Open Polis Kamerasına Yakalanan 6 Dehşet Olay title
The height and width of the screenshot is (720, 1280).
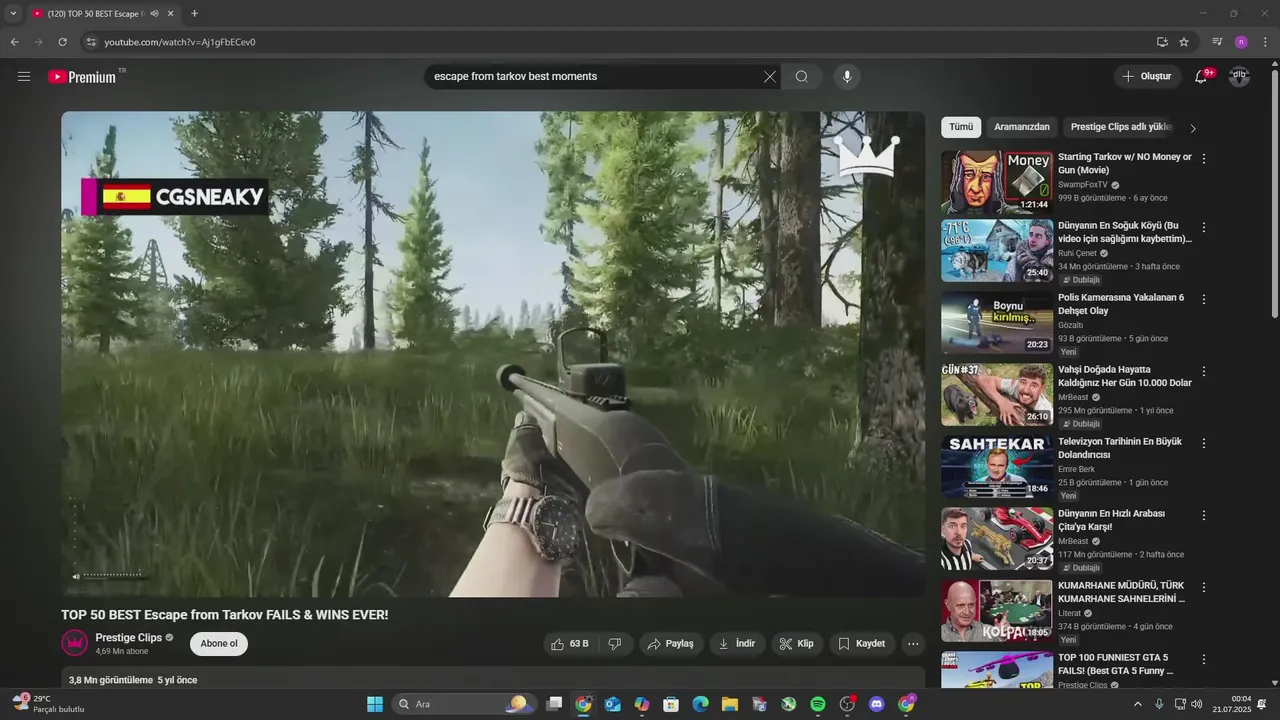(x=1121, y=304)
